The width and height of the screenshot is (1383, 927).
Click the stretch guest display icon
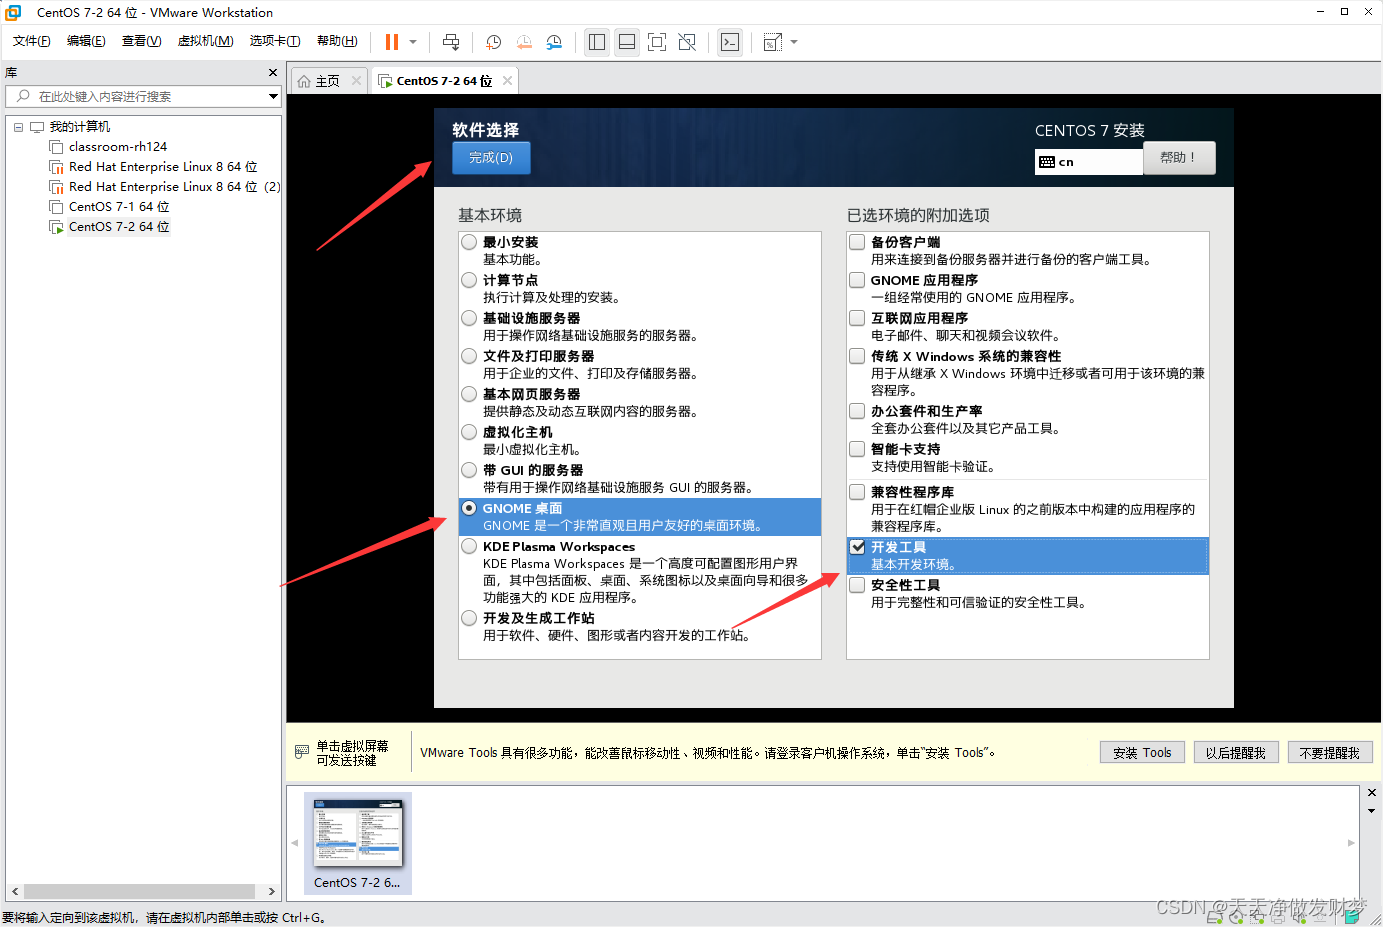click(773, 42)
